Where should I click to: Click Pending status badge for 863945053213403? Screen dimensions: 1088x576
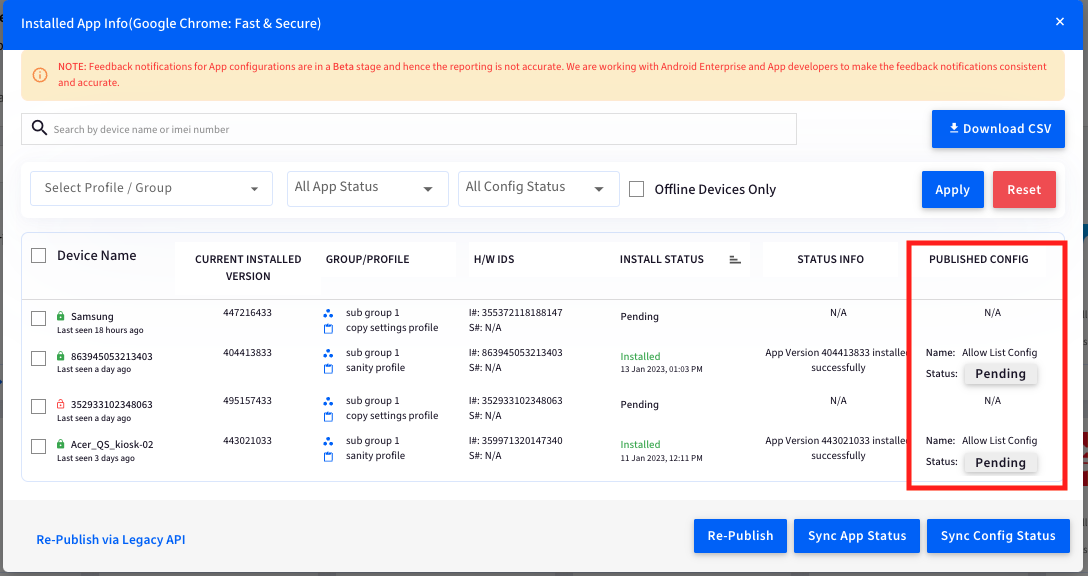coord(1001,373)
